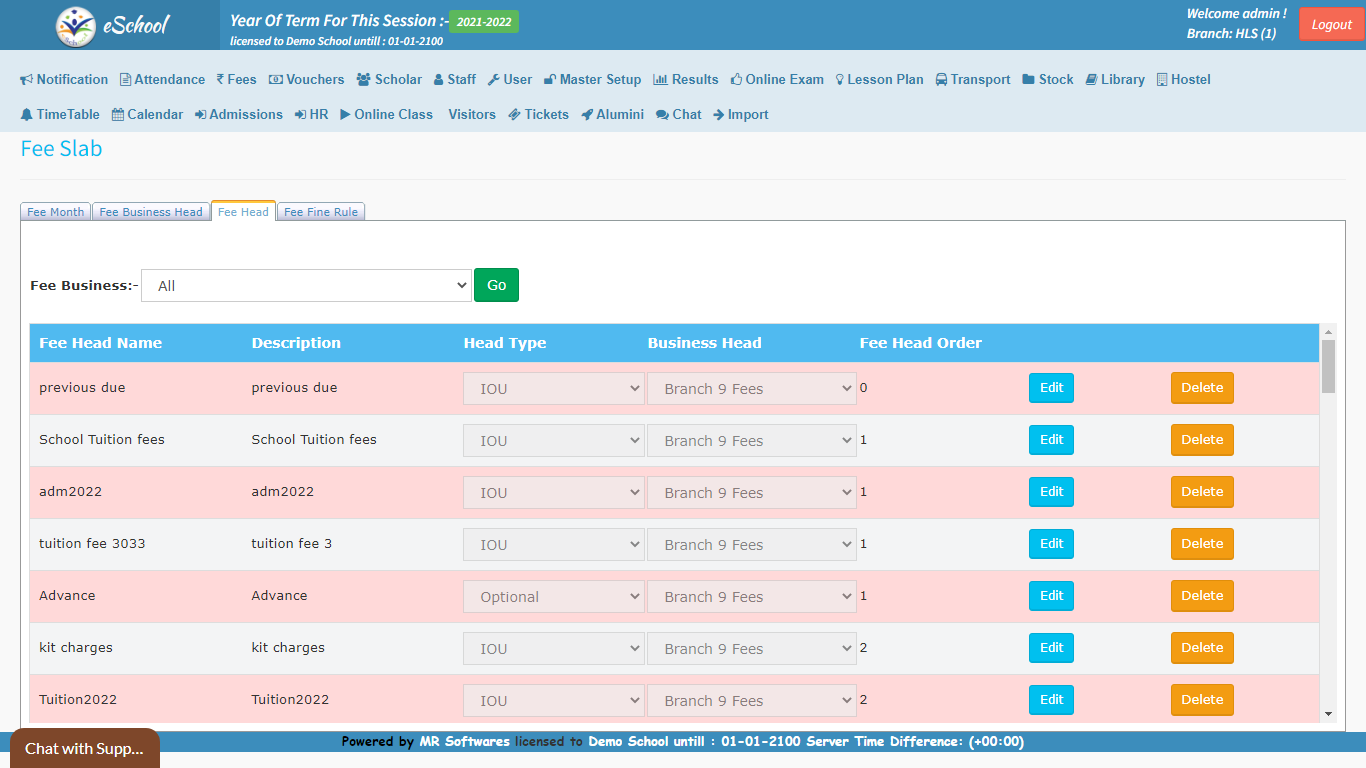Click the Fees rupee icon

point(220,80)
